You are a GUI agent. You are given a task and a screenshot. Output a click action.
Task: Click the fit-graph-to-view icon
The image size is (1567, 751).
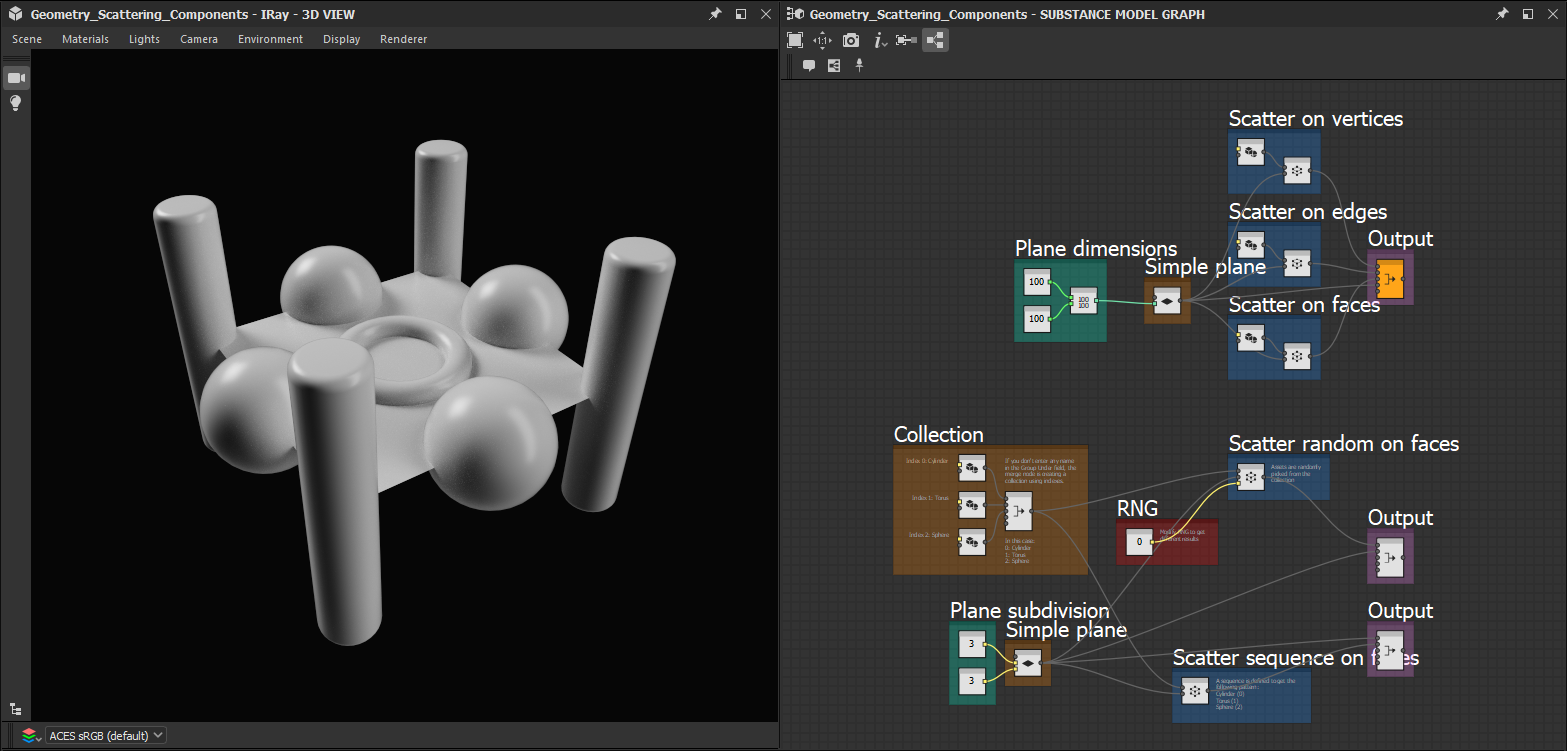tap(795, 40)
